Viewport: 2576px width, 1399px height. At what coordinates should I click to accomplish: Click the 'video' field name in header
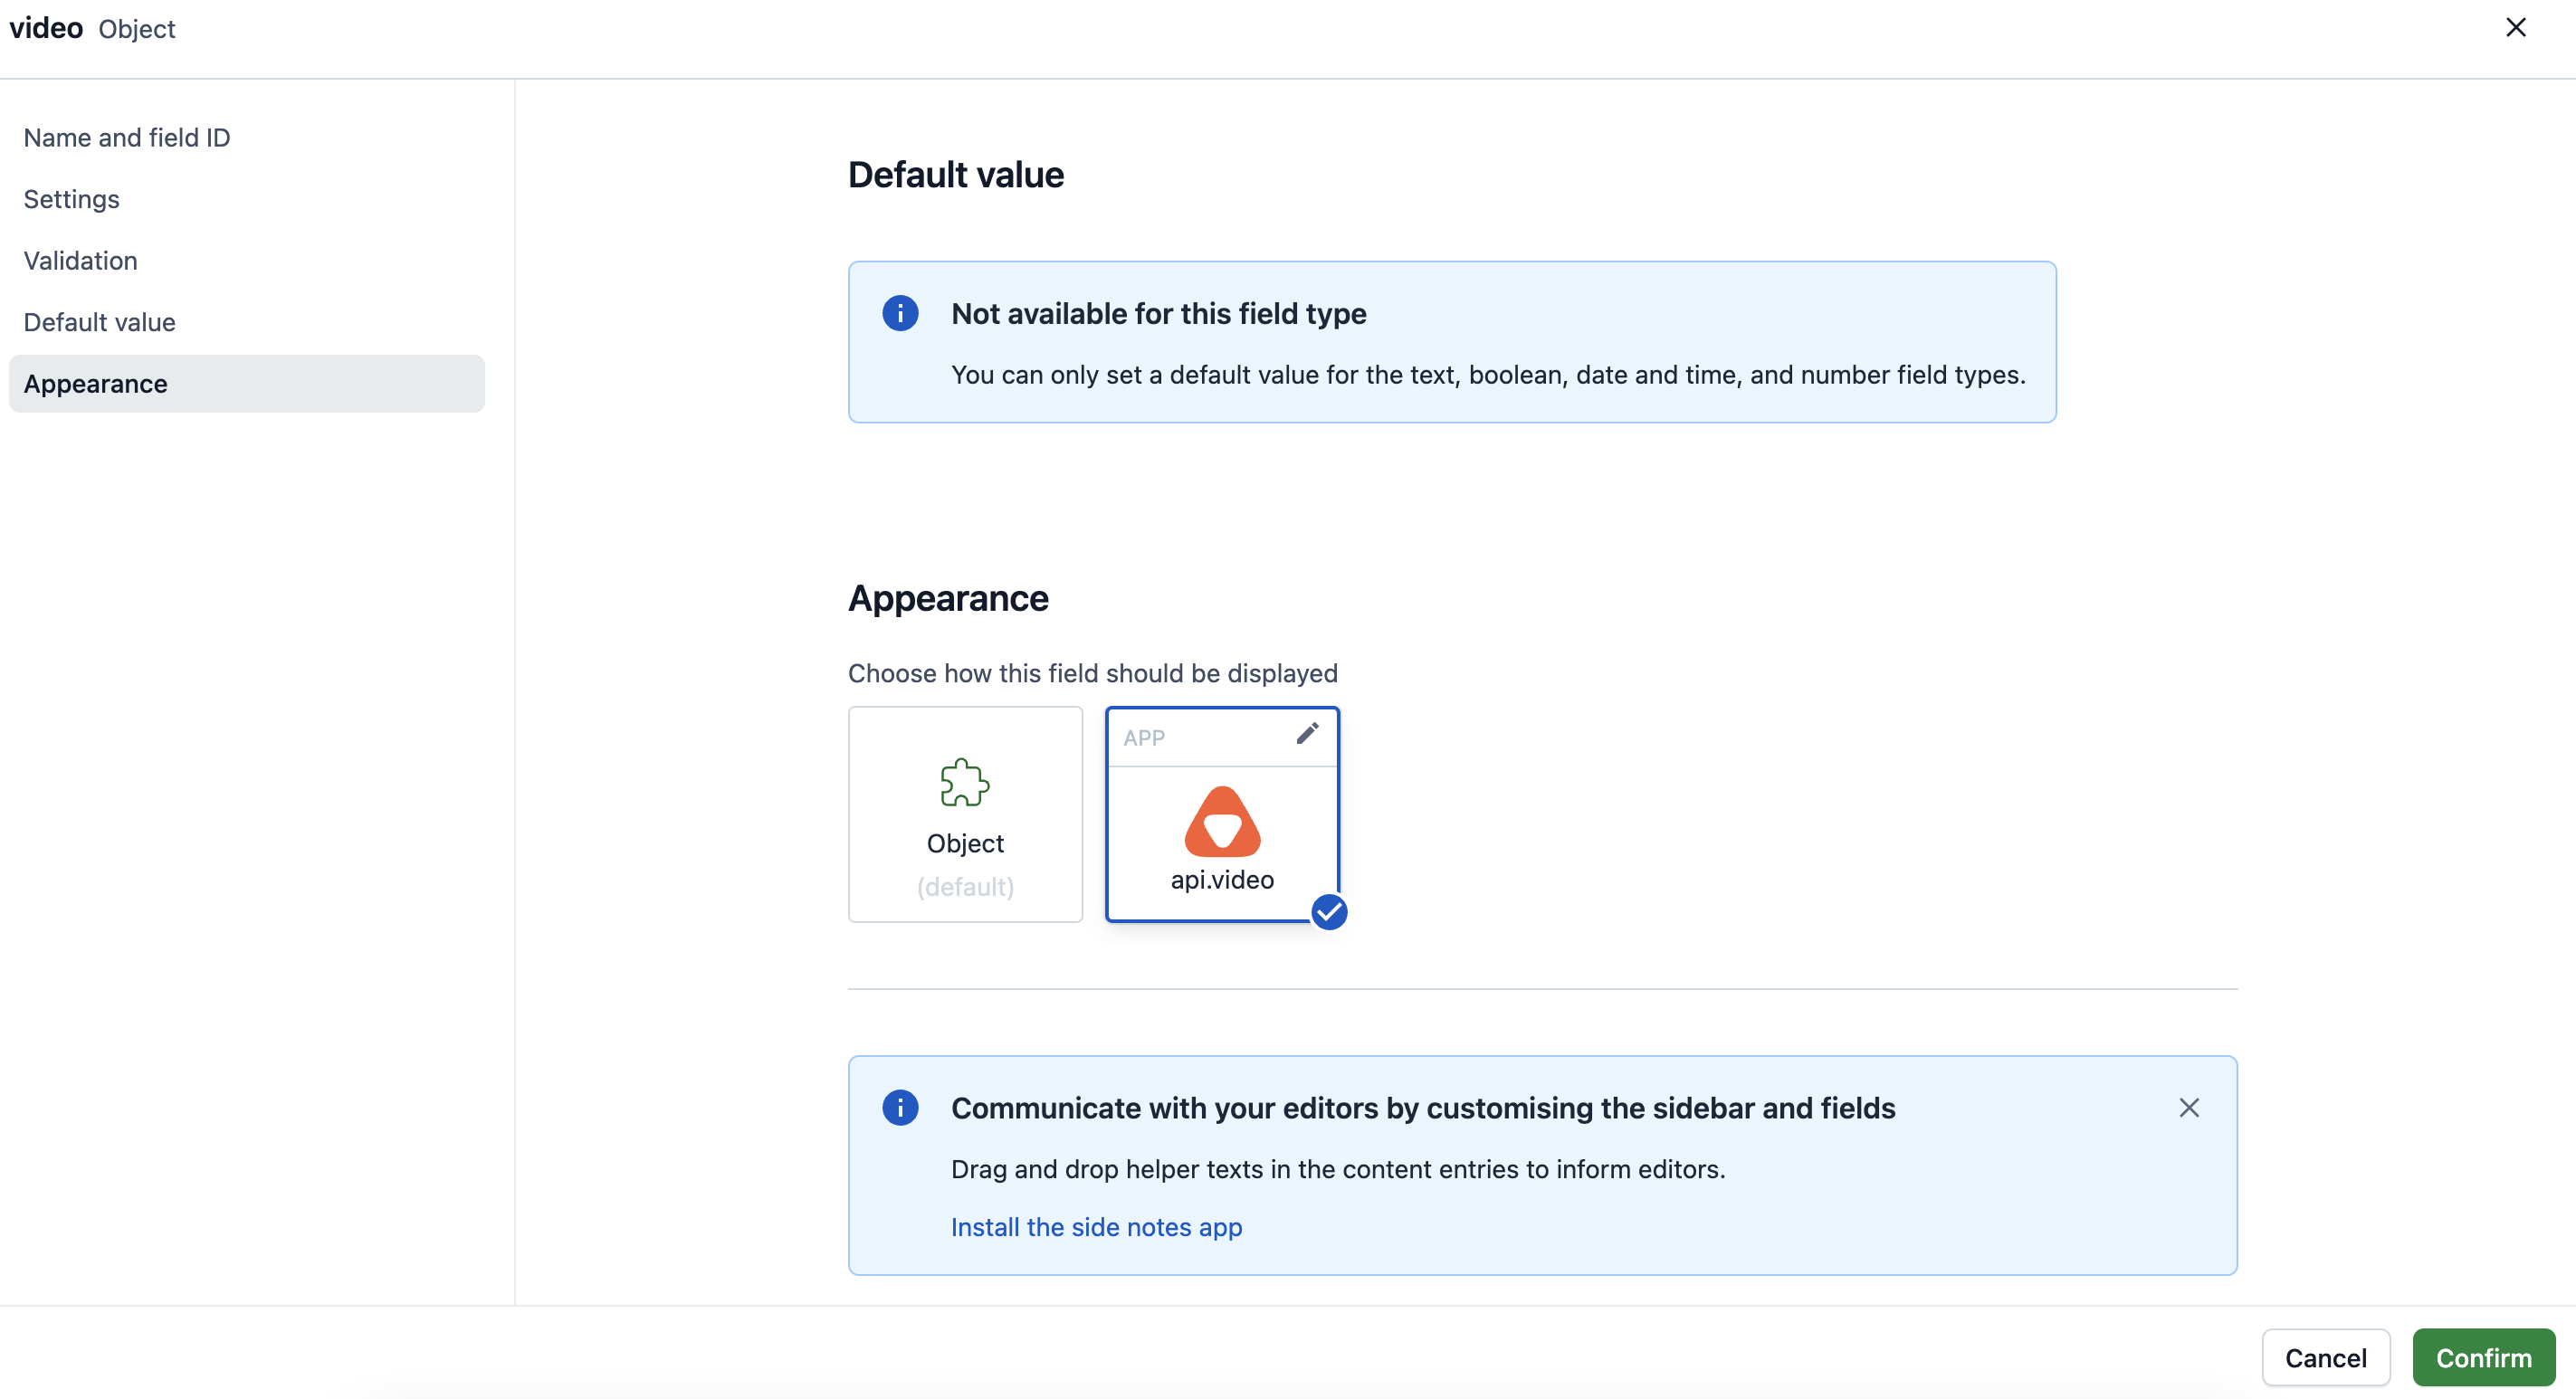(46, 28)
